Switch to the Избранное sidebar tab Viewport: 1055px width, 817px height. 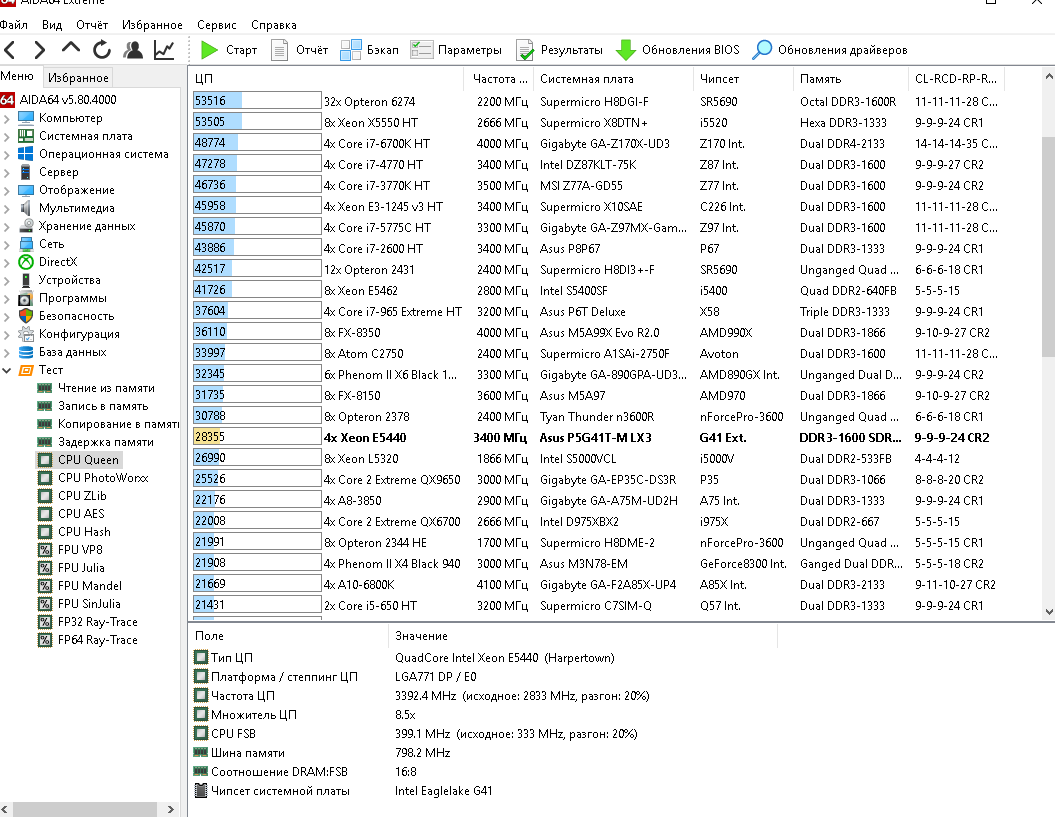(78, 77)
